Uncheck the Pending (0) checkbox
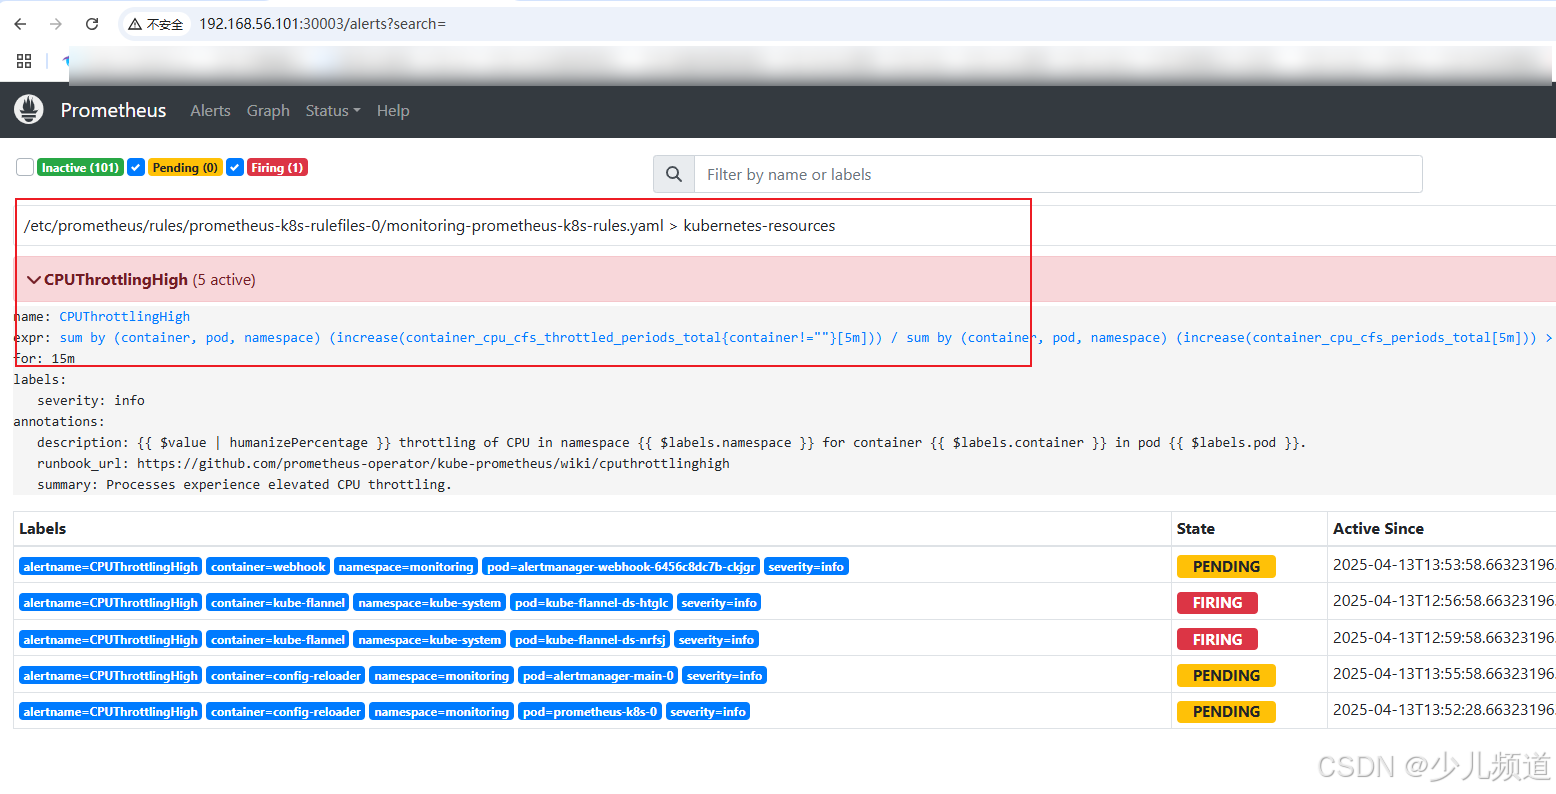Image resolution: width=1556 pixels, height=794 pixels. coord(136,167)
